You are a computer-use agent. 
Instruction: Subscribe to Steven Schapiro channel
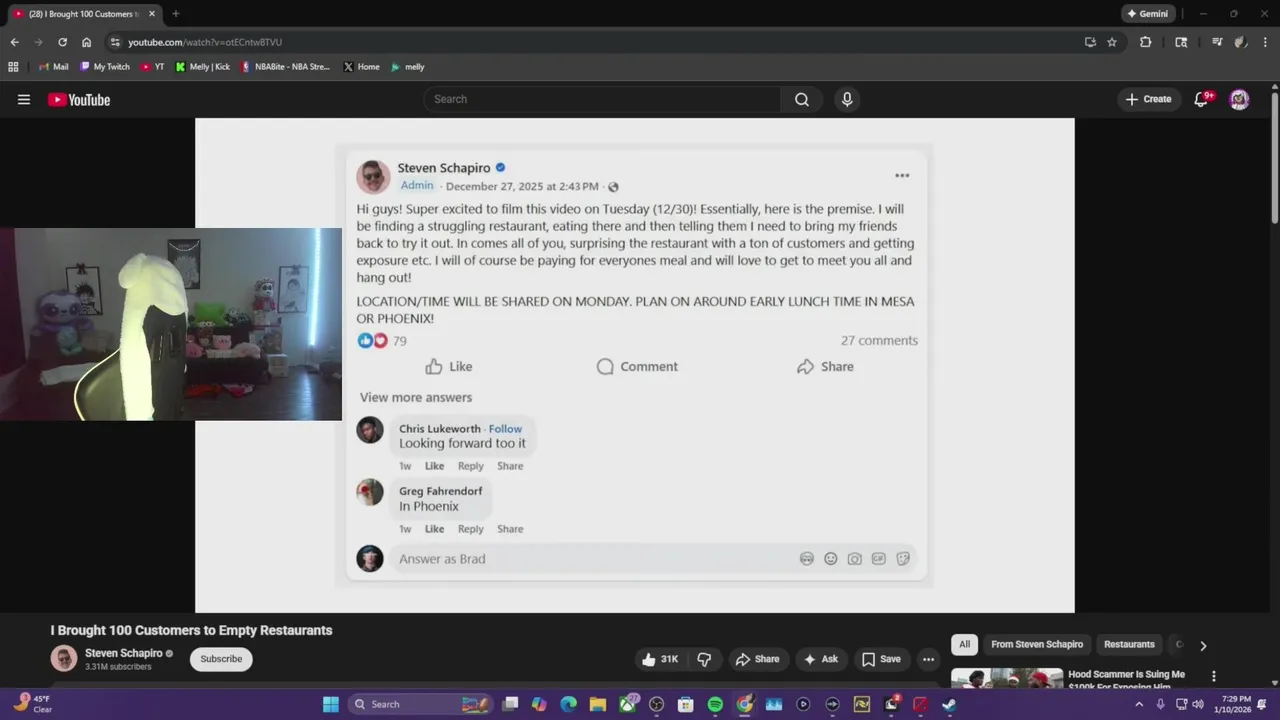pos(221,659)
